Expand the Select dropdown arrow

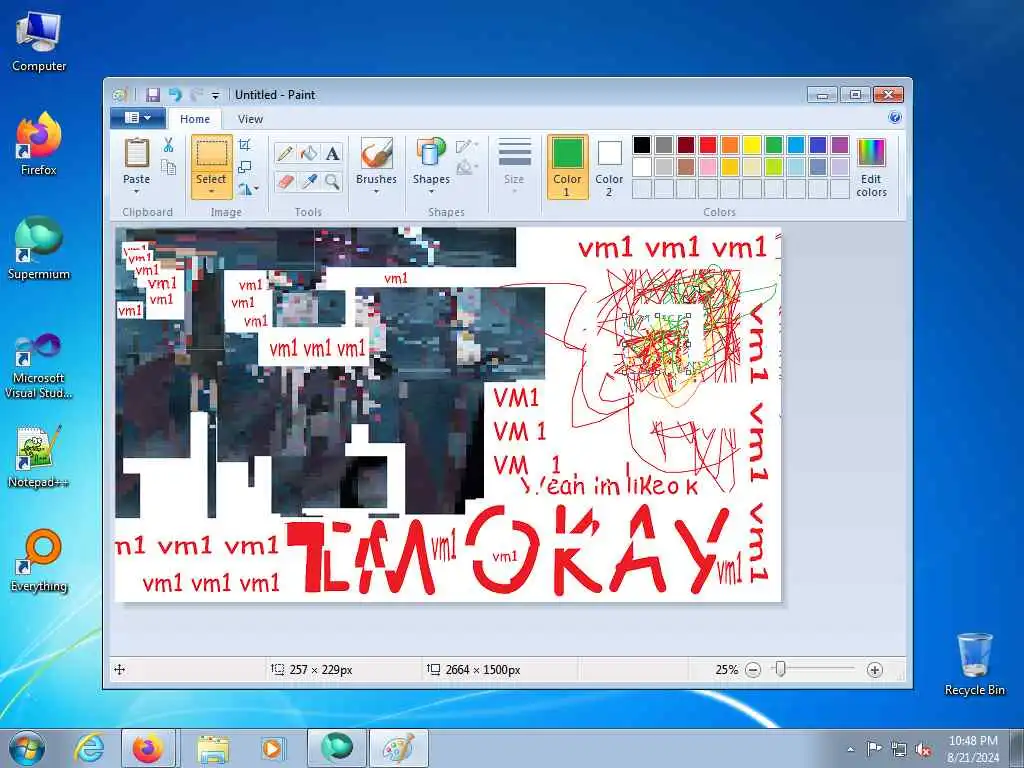click(x=212, y=191)
